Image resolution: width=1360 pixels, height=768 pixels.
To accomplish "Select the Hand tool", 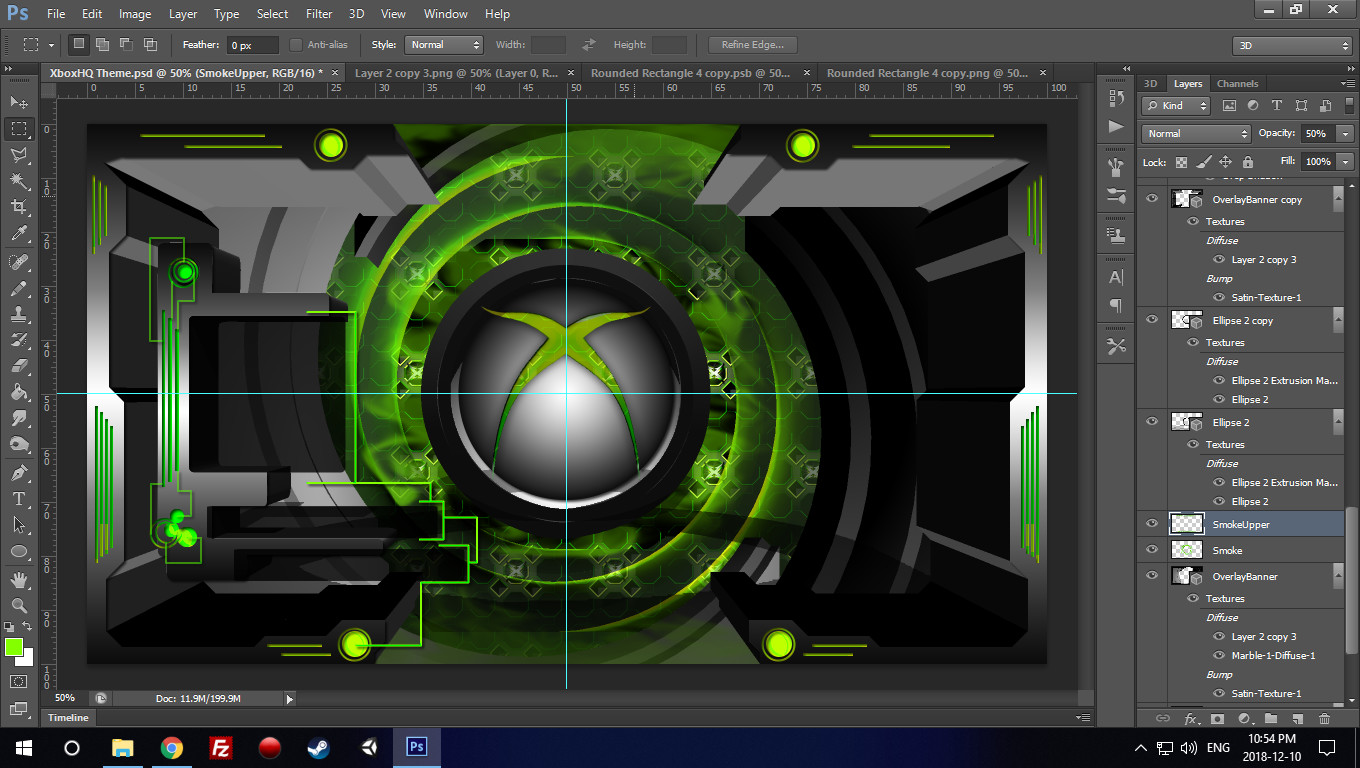I will (19, 579).
